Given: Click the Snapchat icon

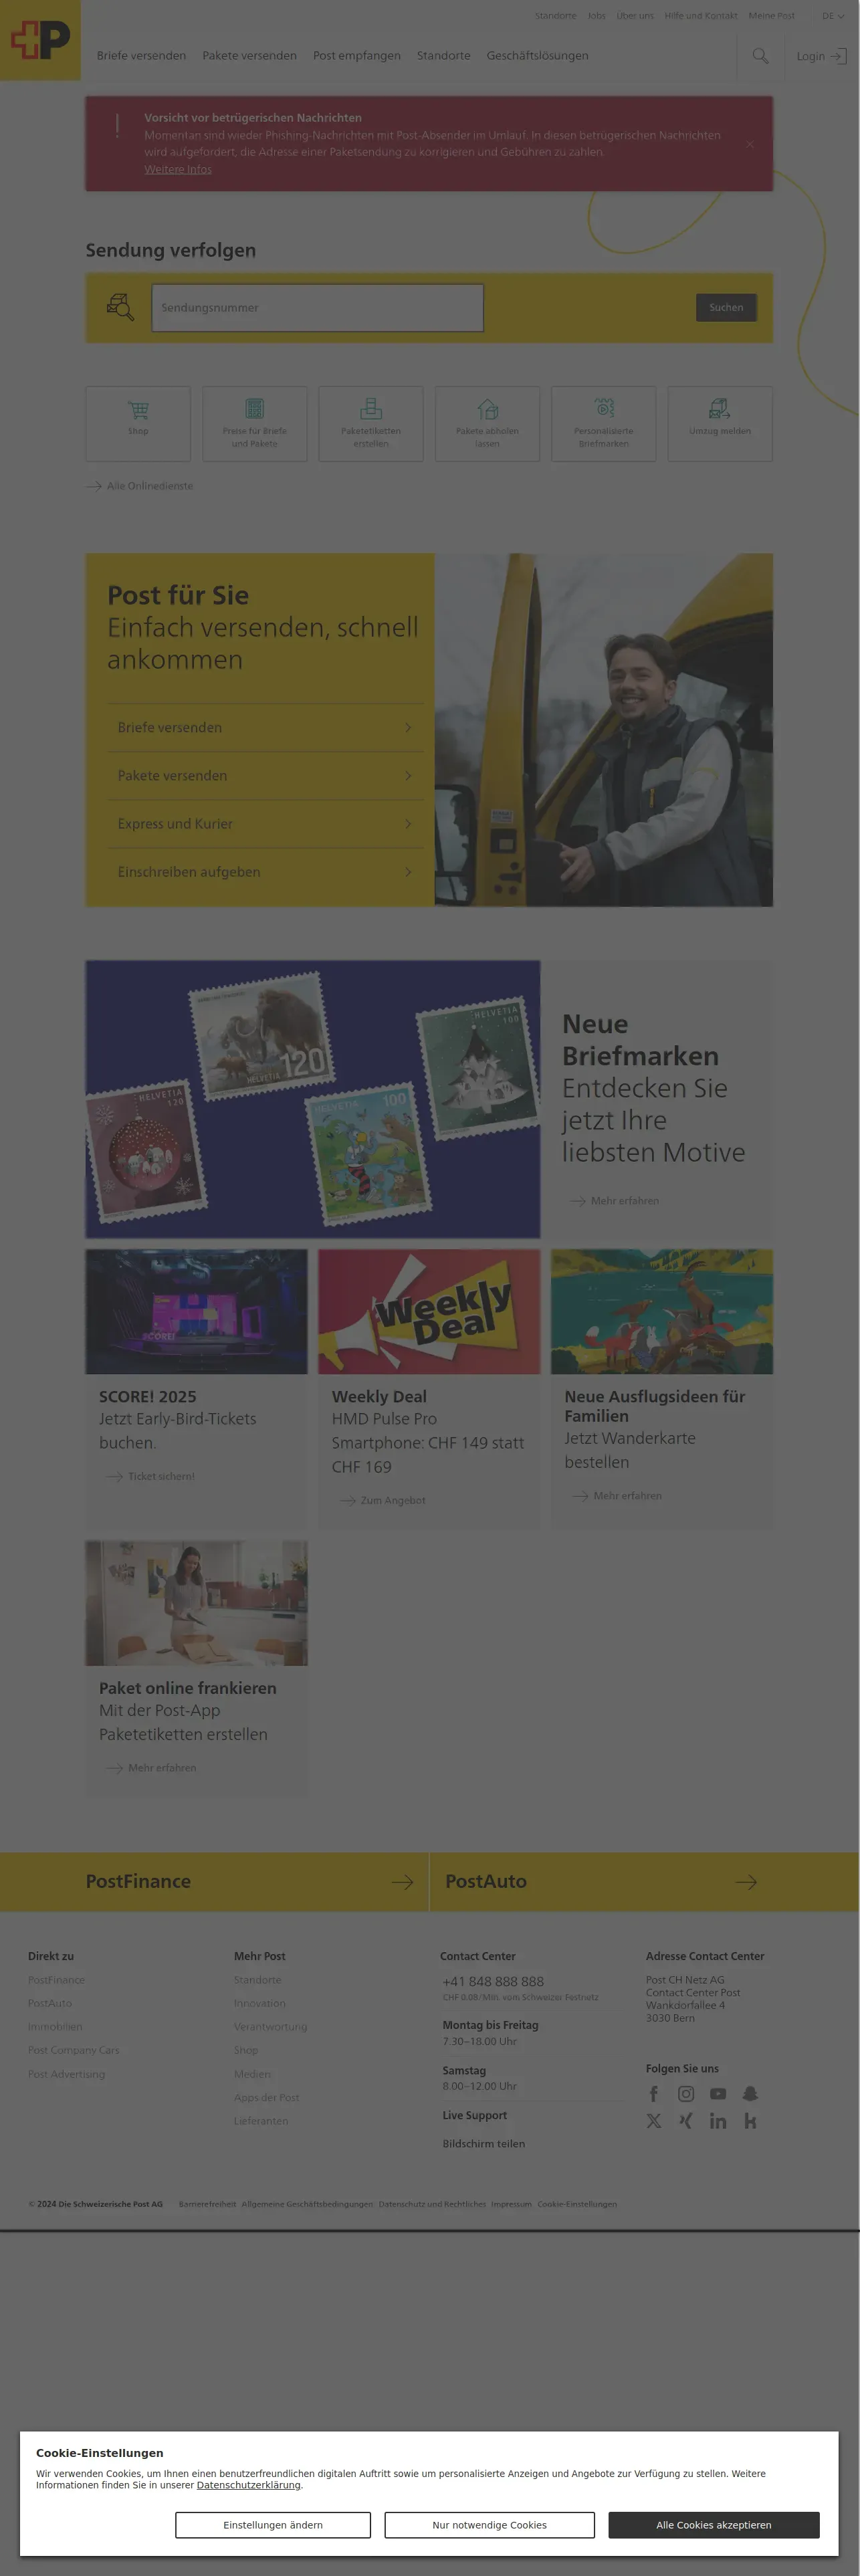Looking at the screenshot, I should pos(750,2093).
